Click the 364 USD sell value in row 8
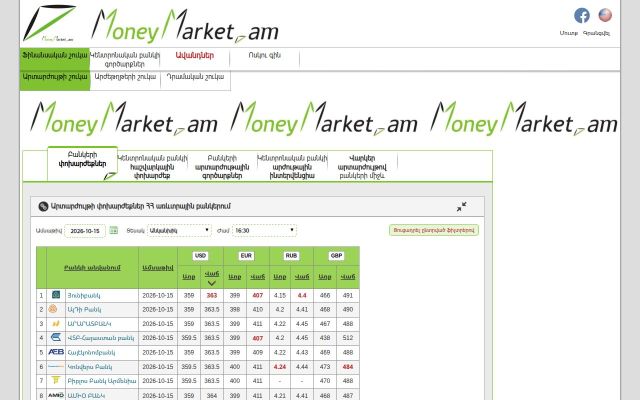 point(212,396)
